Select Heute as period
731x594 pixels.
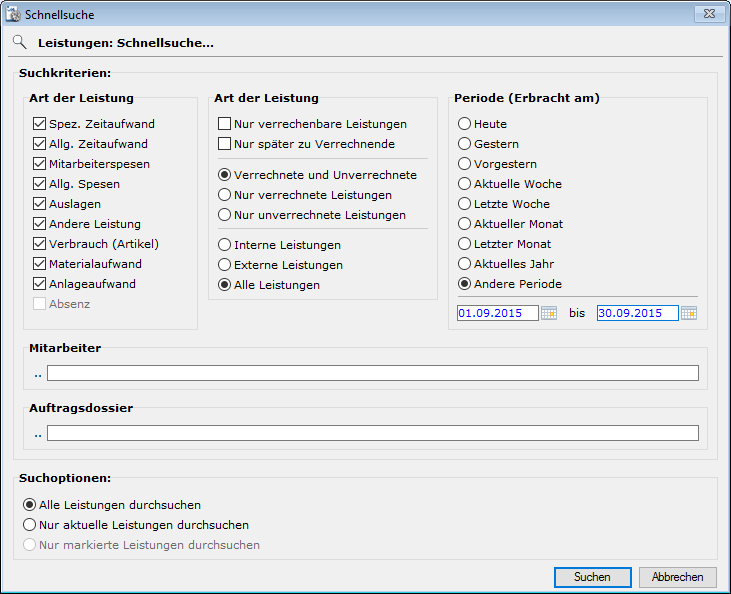465,124
